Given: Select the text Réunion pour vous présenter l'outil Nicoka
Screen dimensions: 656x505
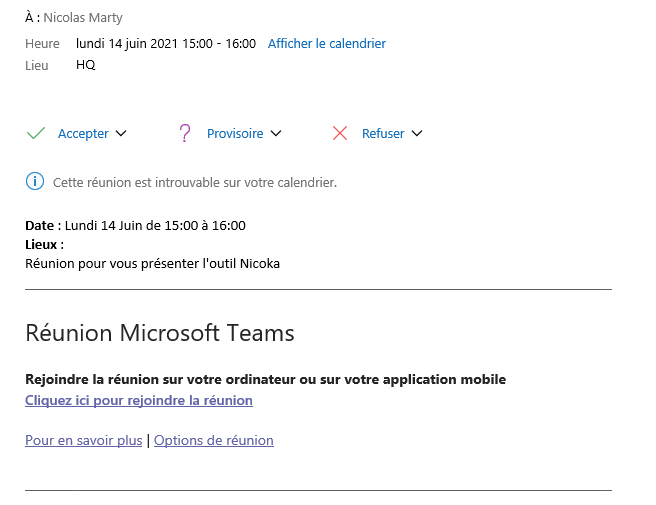Looking at the screenshot, I should coord(152,264).
